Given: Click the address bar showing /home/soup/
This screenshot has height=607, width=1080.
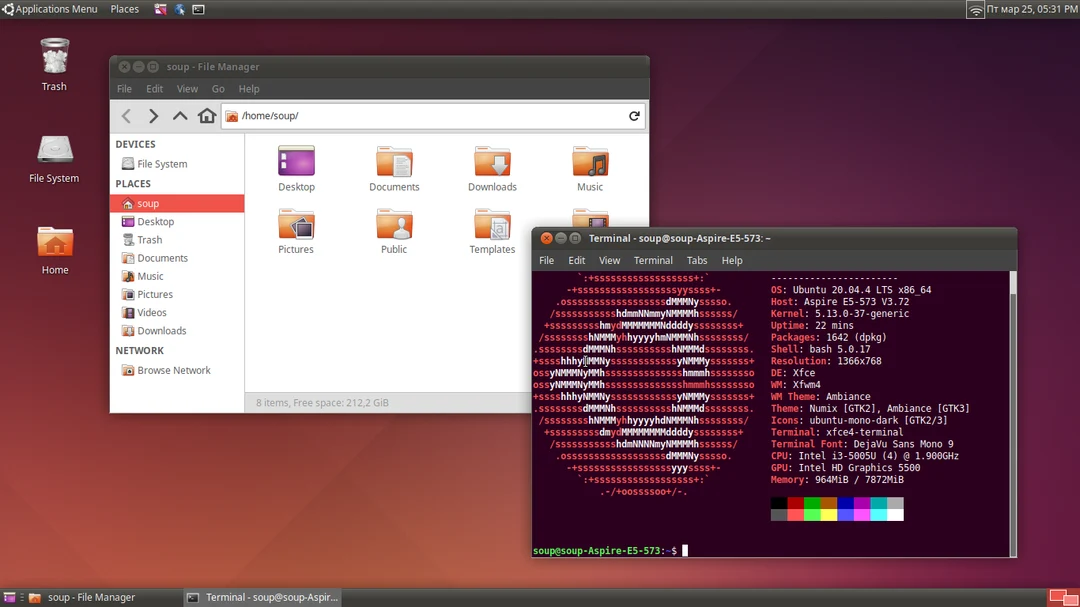Looking at the screenshot, I should coord(400,115).
